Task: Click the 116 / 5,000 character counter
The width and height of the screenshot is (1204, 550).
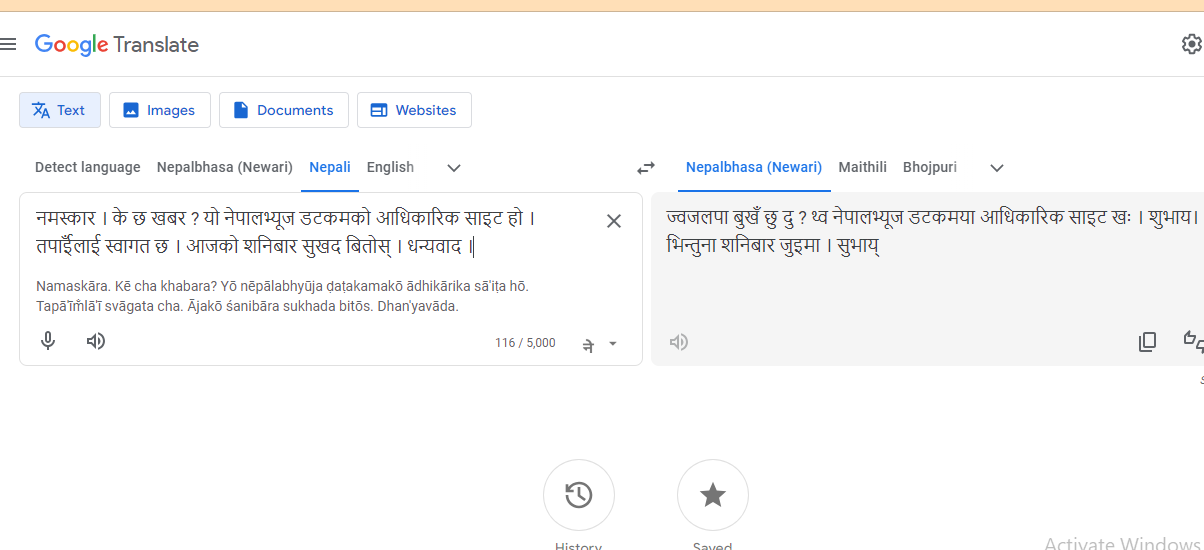Action: [525, 343]
